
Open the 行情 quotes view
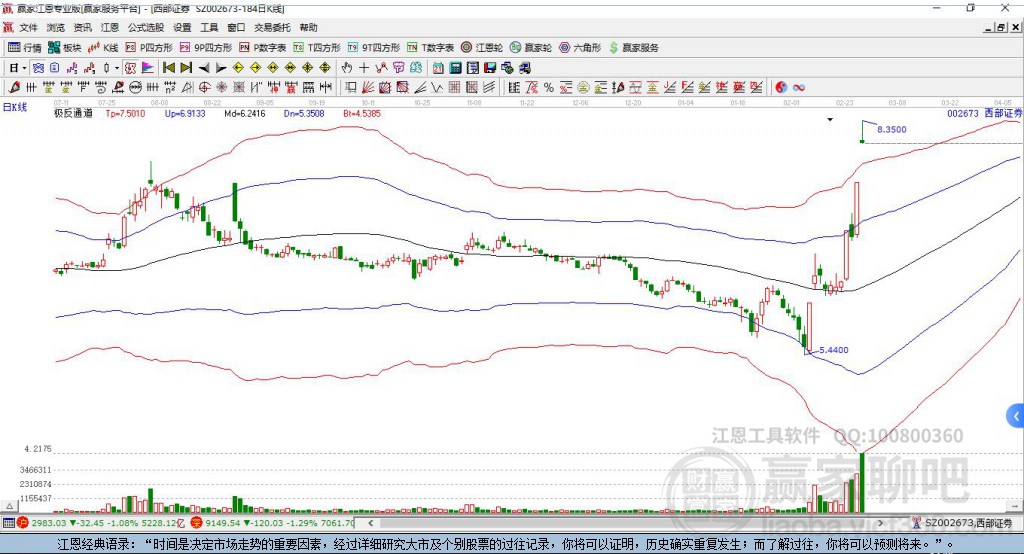(x=25, y=48)
